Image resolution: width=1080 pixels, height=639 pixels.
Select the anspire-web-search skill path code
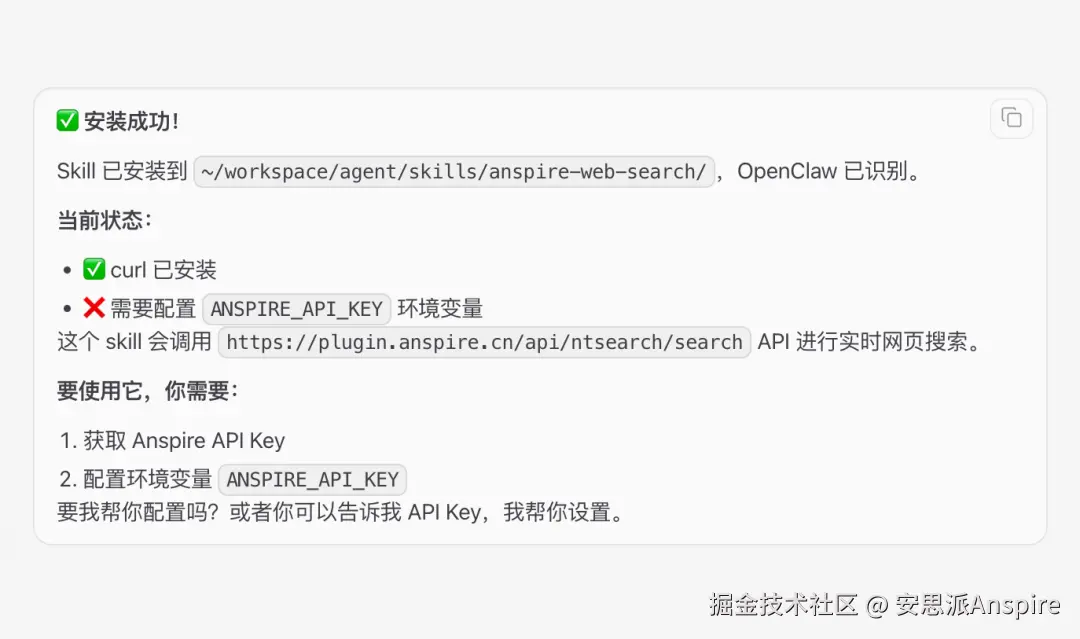tap(453, 172)
